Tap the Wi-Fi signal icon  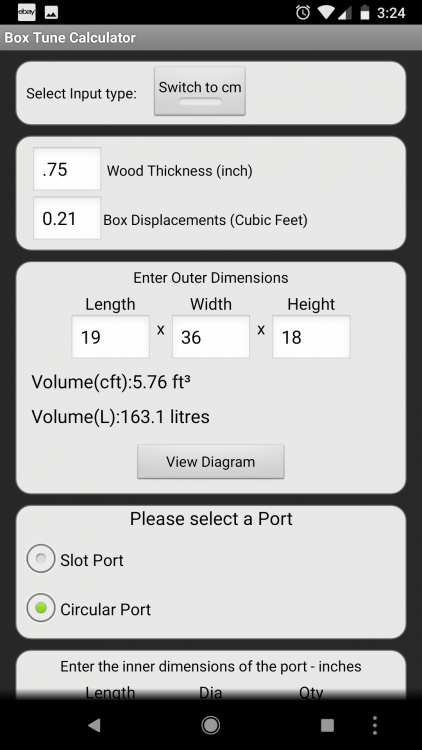point(326,13)
